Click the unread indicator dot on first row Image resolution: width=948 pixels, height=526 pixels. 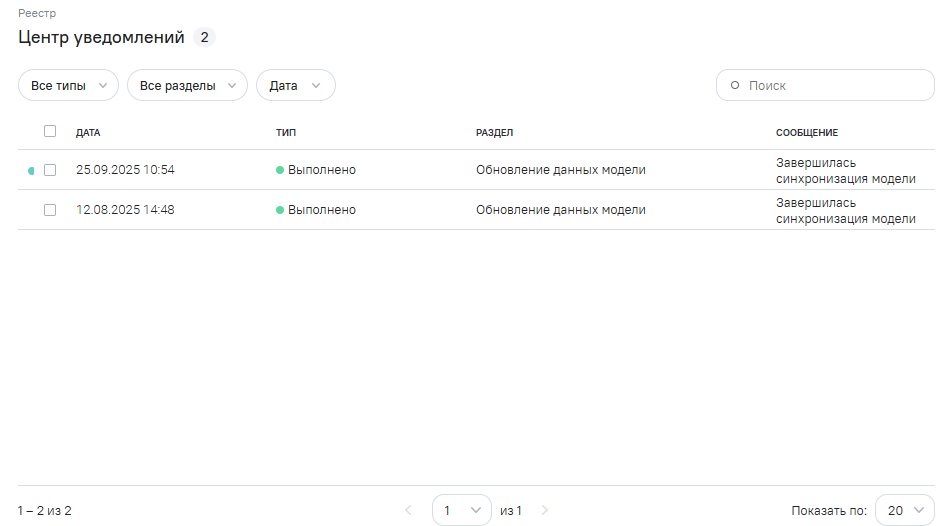point(31,171)
